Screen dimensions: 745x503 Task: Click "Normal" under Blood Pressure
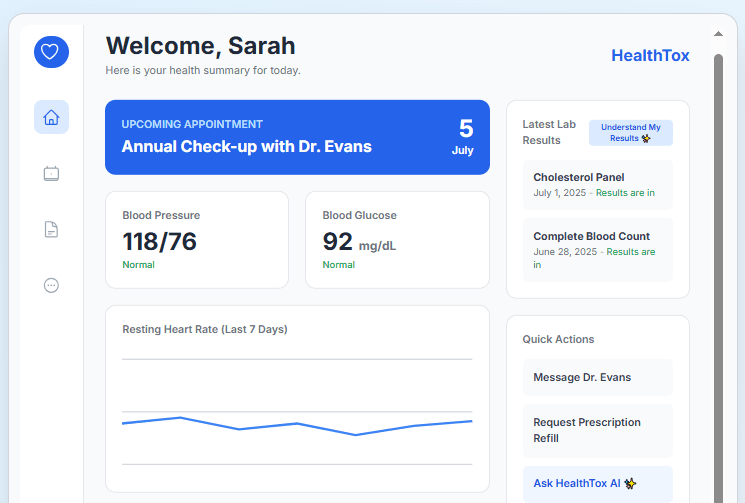point(138,265)
